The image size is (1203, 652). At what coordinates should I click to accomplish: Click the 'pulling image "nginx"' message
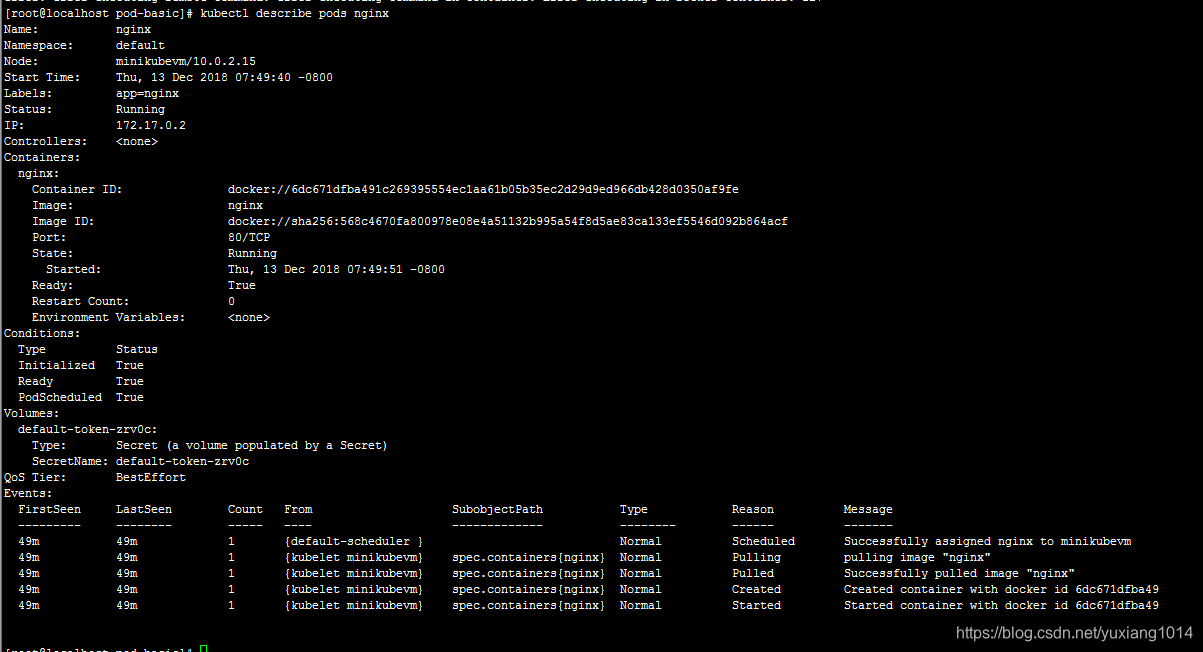917,557
